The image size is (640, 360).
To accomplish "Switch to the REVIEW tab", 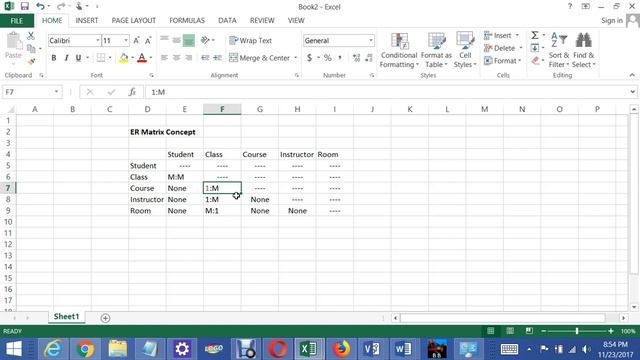I will [262, 20].
